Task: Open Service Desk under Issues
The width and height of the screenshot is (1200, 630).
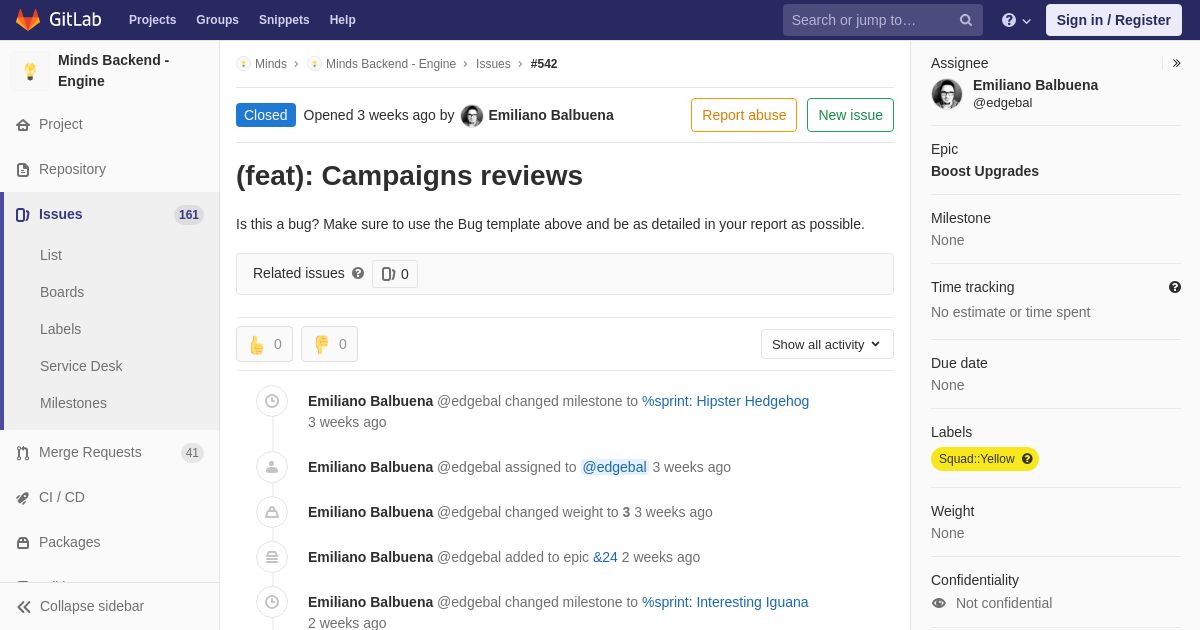Action: 81,366
